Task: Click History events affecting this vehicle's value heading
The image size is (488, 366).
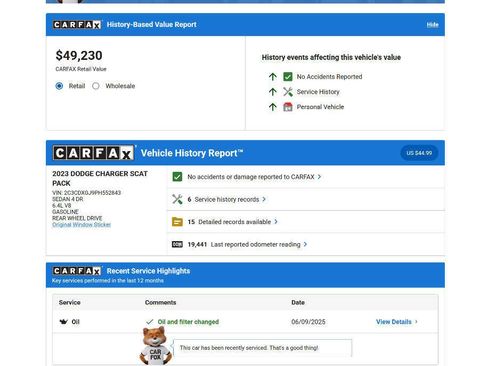Action: coord(331,57)
